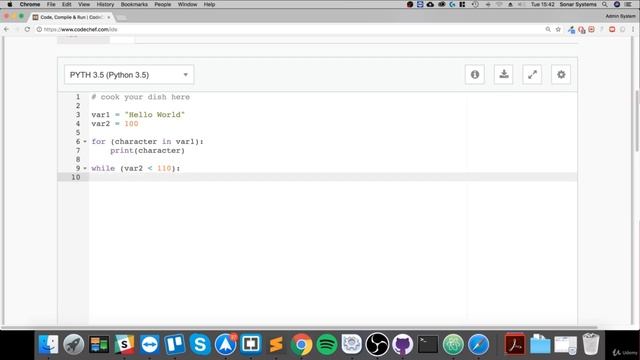Viewport: 640px width, 360px height.
Task: Click the vertical page scrollbar
Action: point(637,120)
